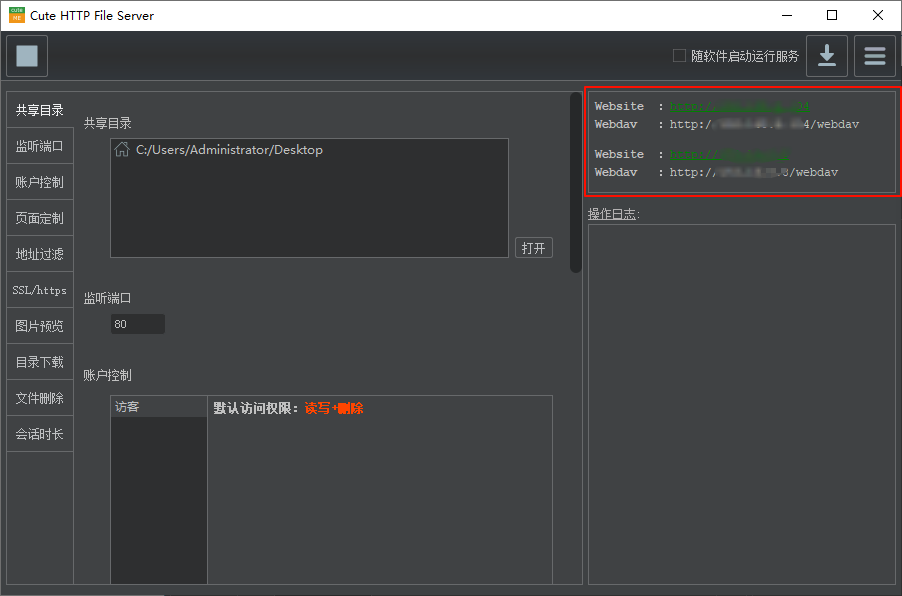Open the 会话时长 tab
Image resolution: width=902 pixels, height=596 pixels.
(40, 434)
